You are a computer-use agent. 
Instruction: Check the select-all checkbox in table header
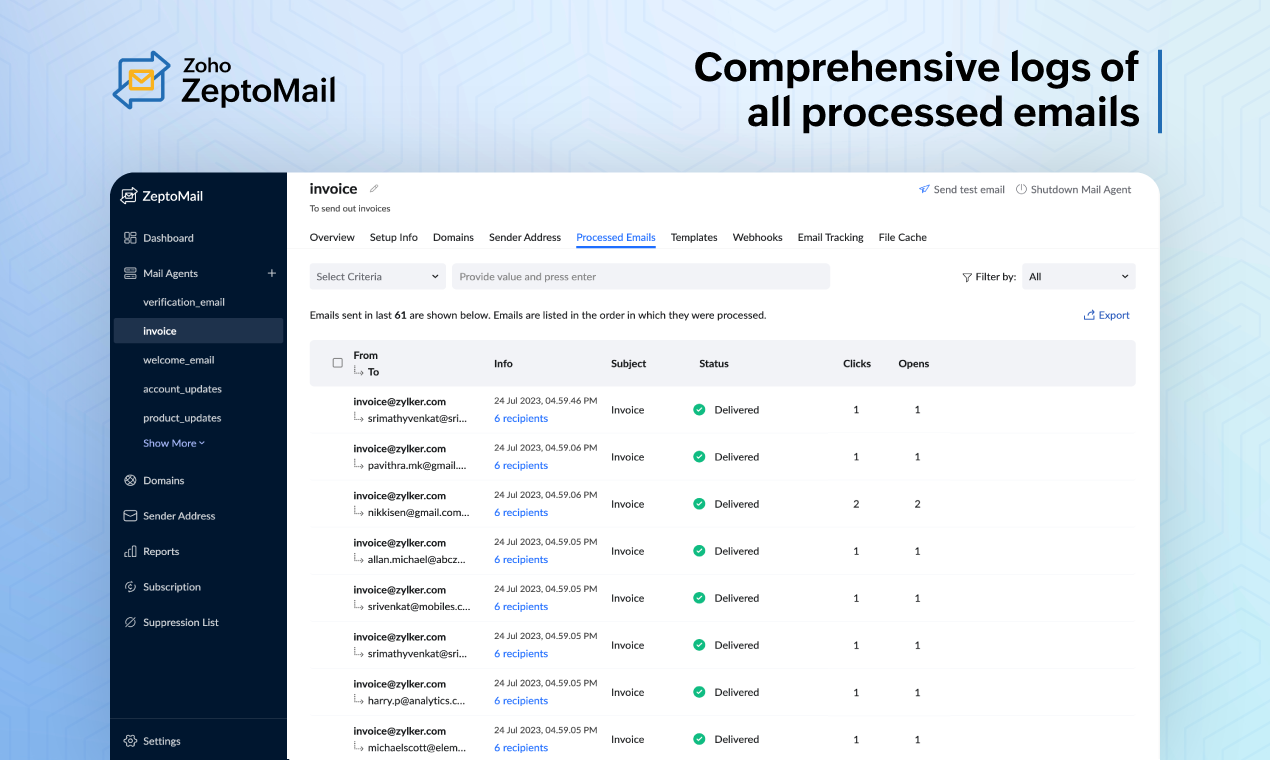pyautogui.click(x=337, y=363)
